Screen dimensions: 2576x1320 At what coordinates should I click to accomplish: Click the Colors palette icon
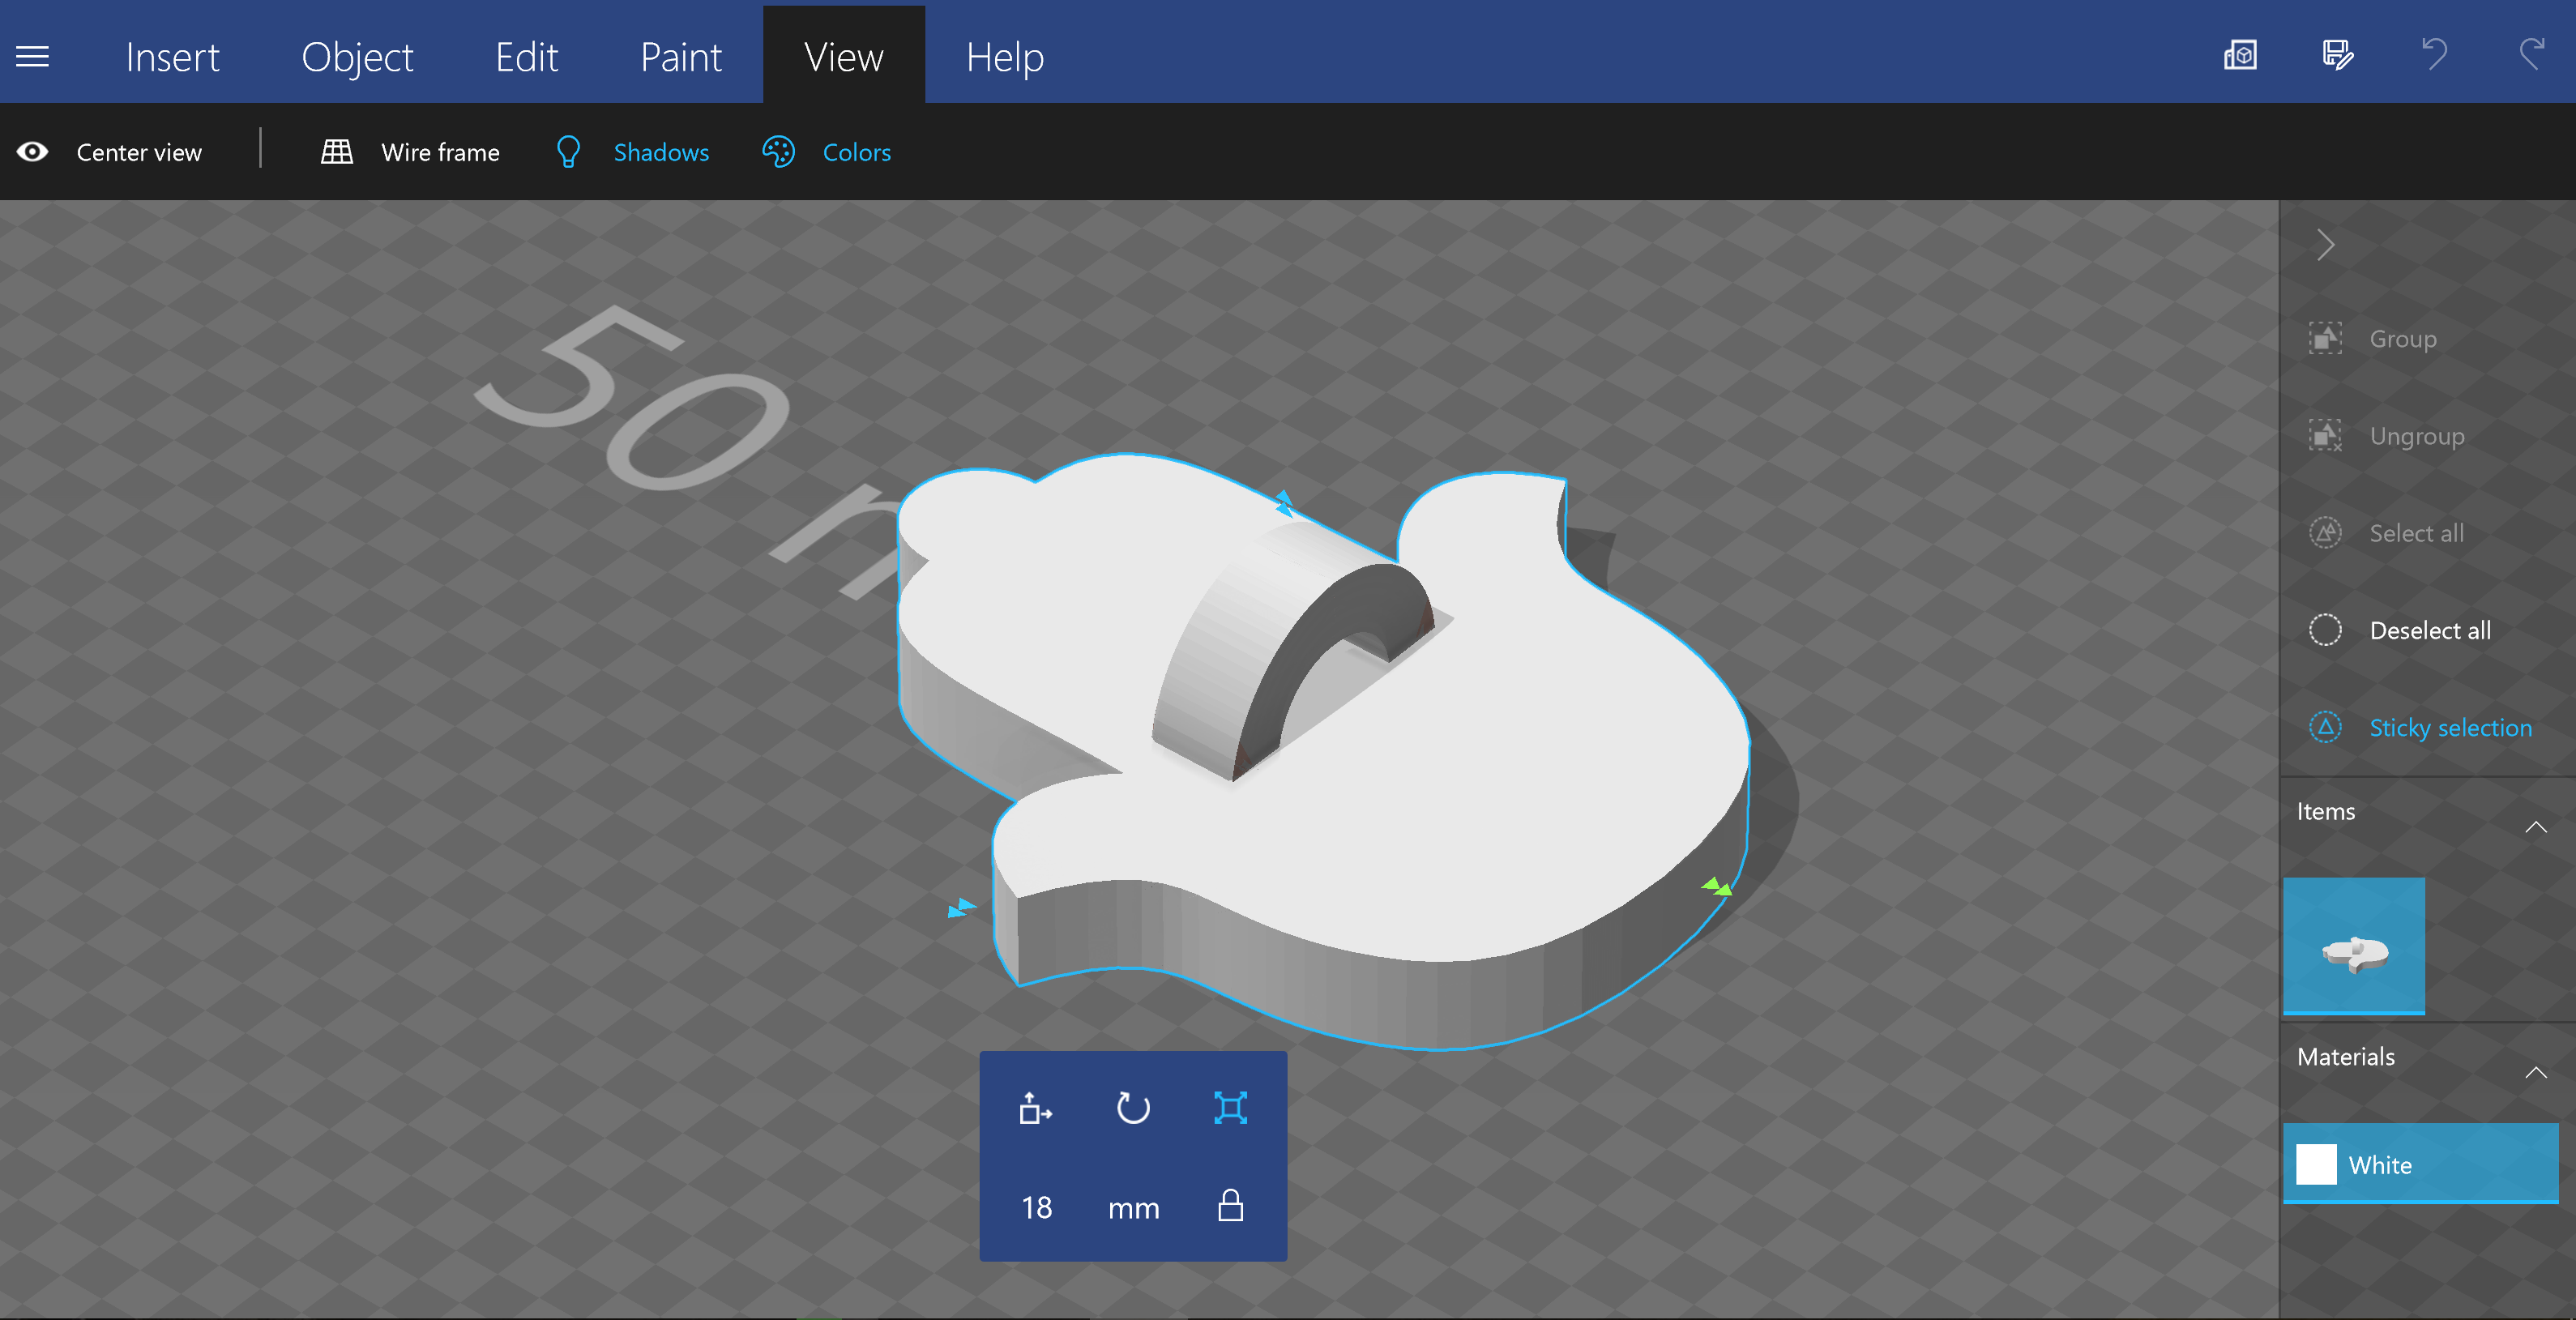pyautogui.click(x=778, y=152)
